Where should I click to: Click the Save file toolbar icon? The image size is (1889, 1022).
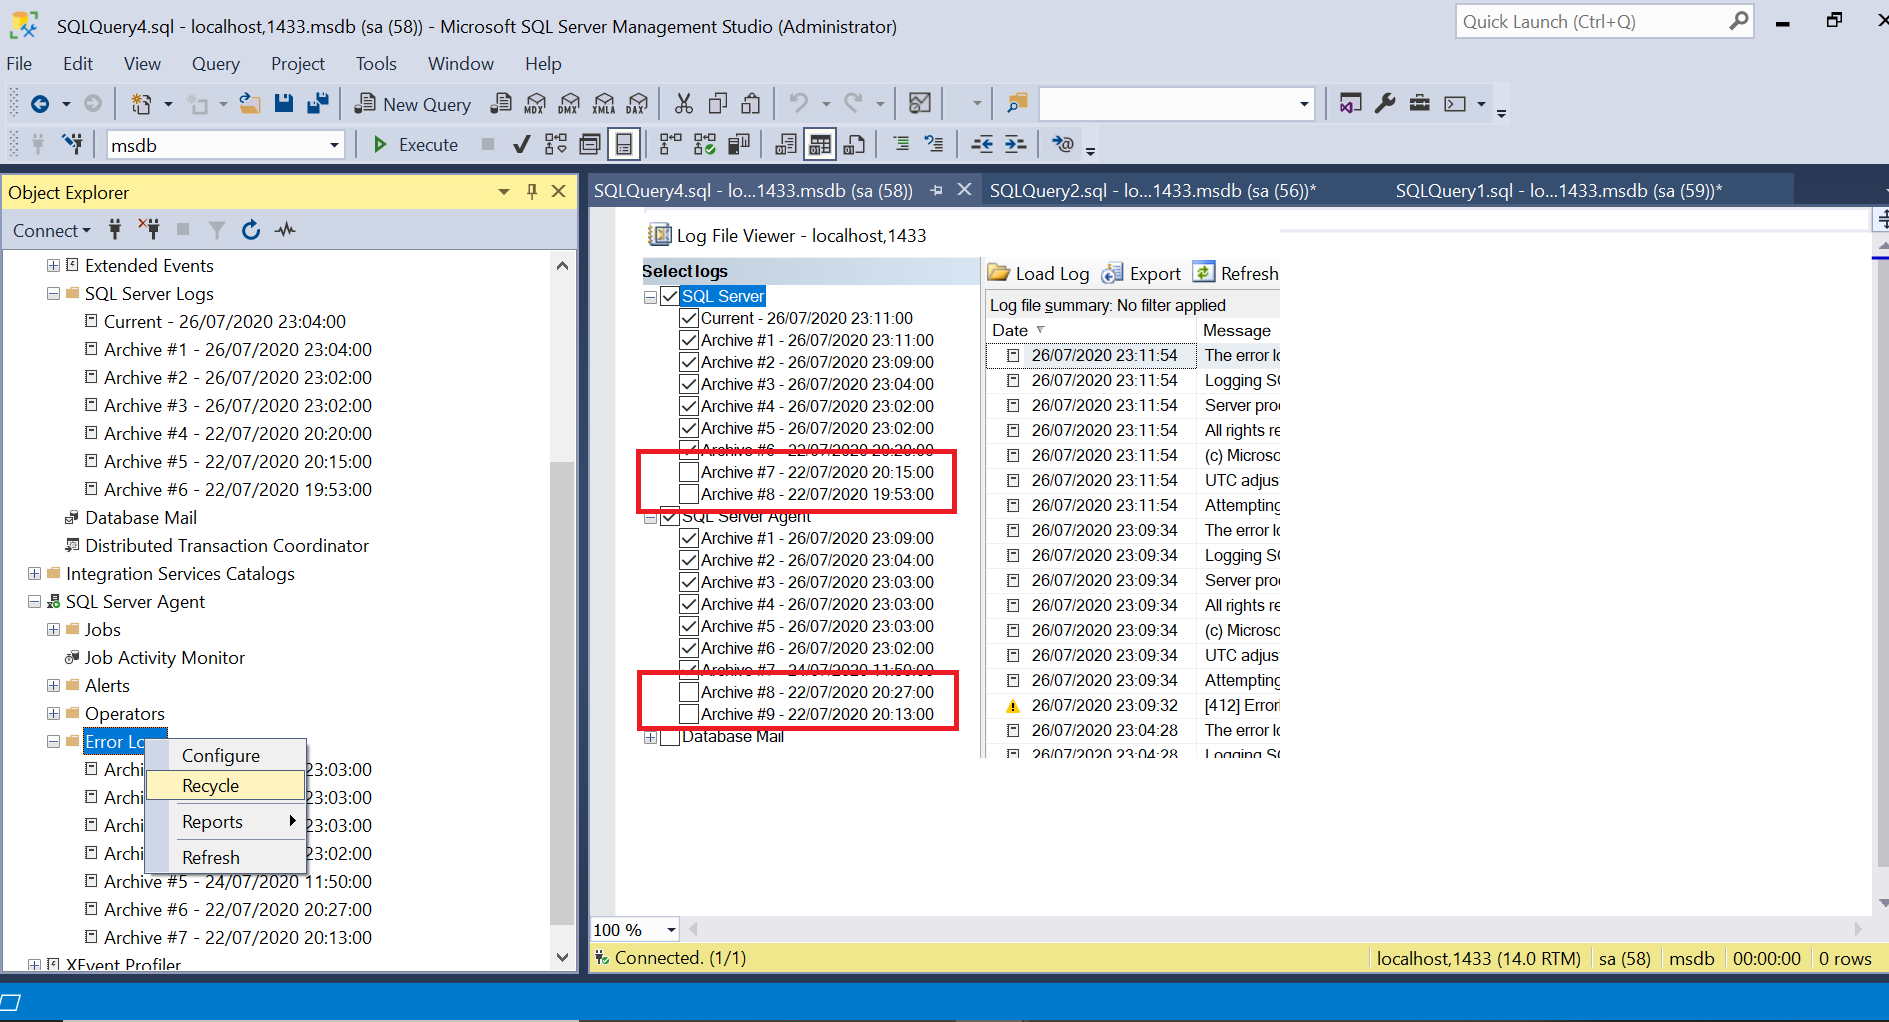tap(284, 104)
